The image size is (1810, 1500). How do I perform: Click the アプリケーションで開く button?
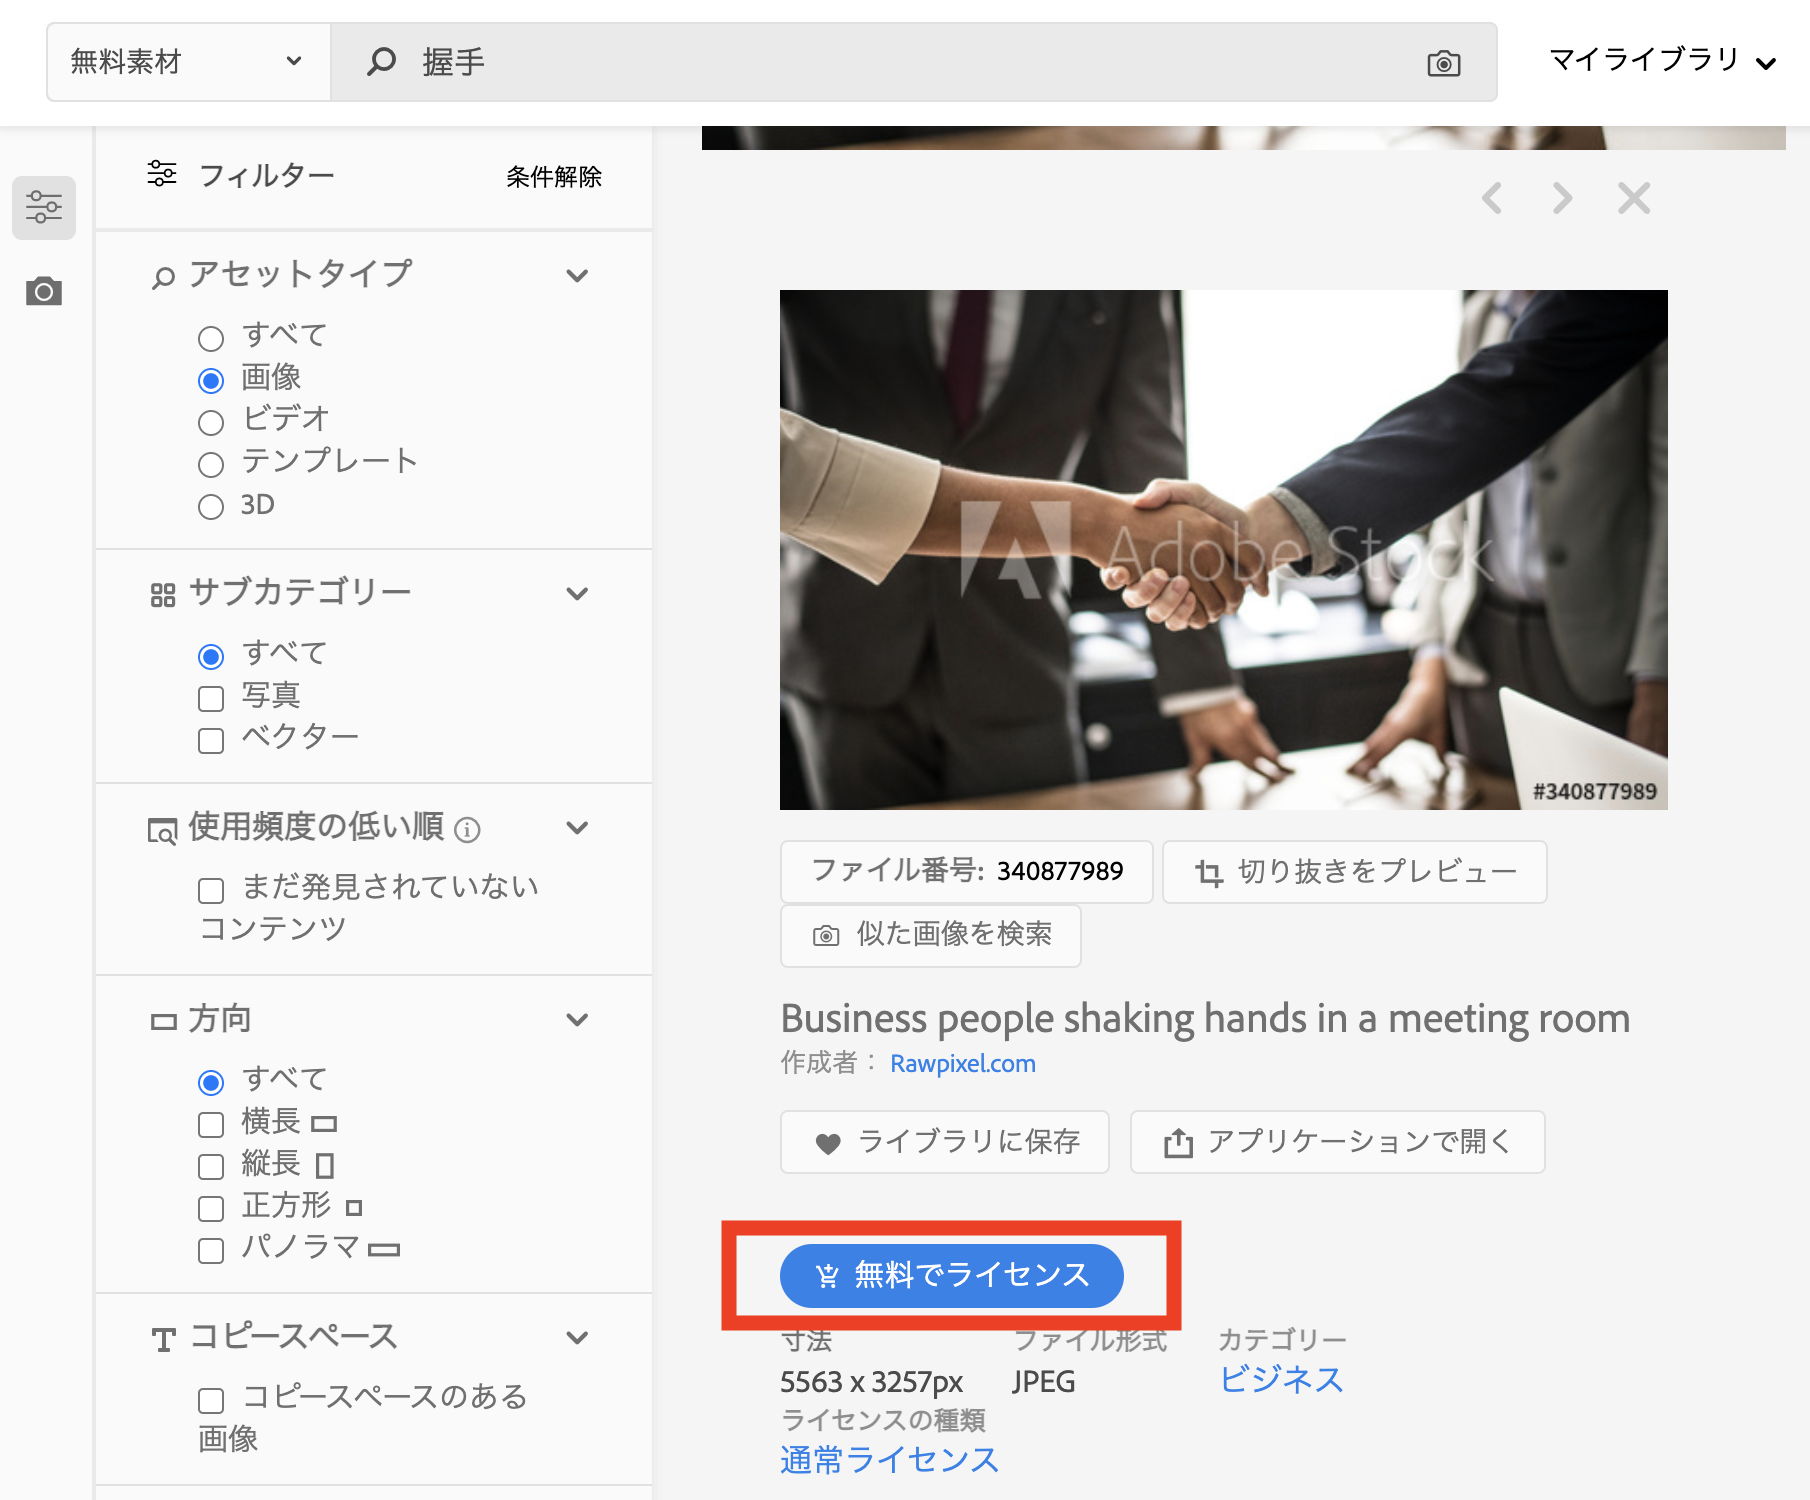(x=1338, y=1142)
